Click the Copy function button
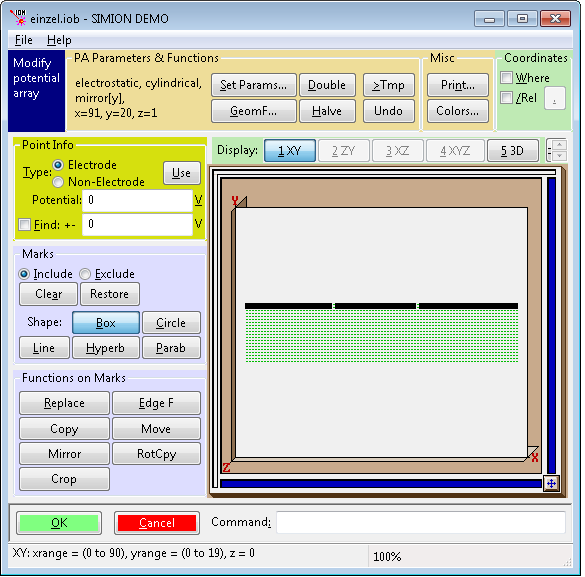The image size is (585, 577). [x=64, y=429]
